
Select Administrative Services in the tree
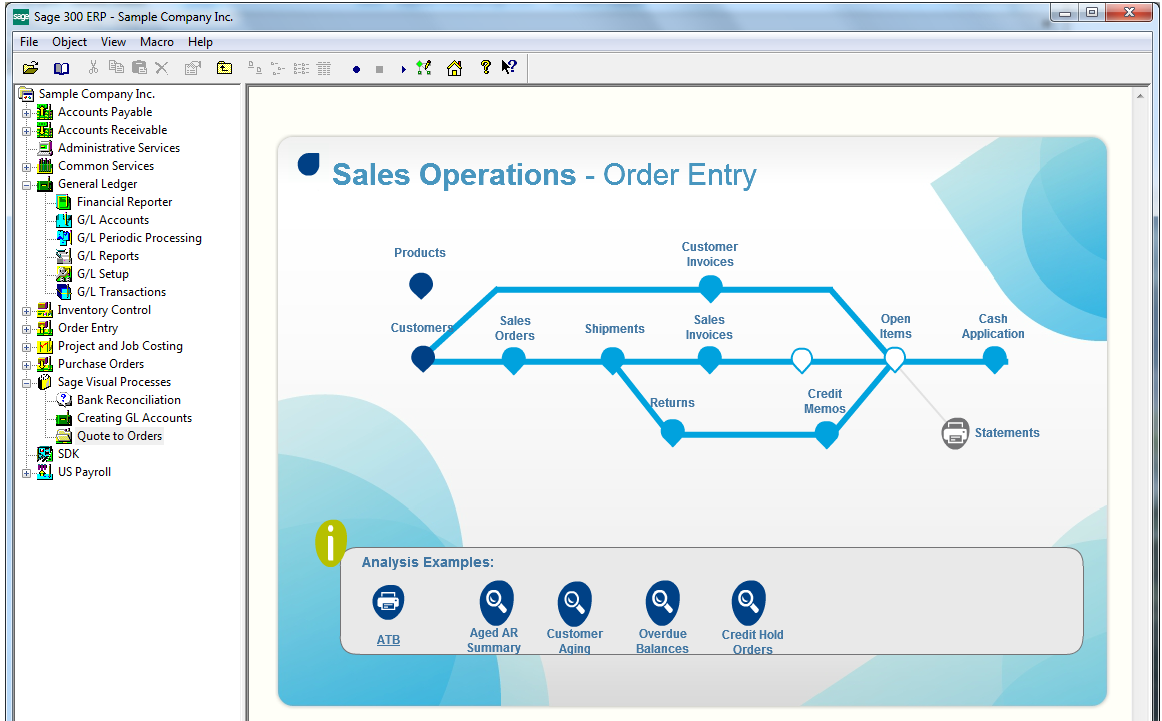pyautogui.click(x=119, y=147)
